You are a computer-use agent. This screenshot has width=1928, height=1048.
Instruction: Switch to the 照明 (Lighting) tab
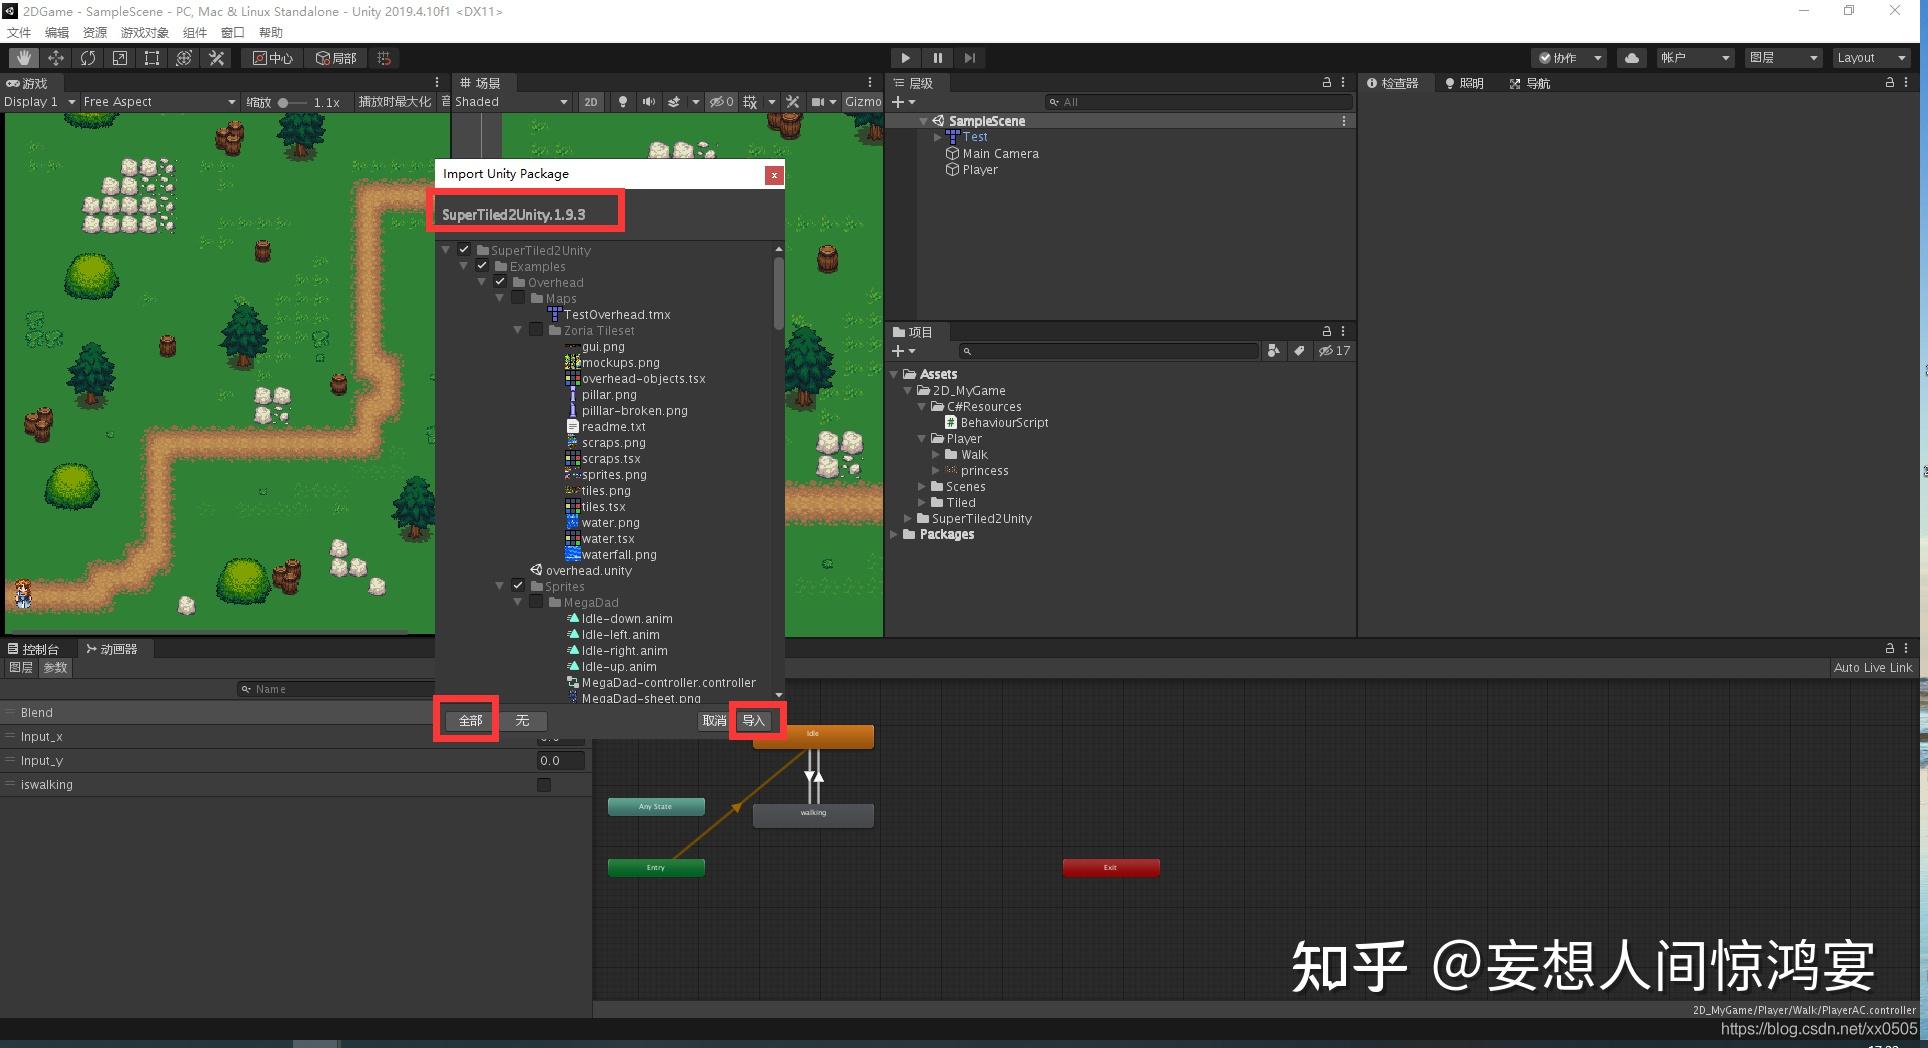click(x=1464, y=83)
